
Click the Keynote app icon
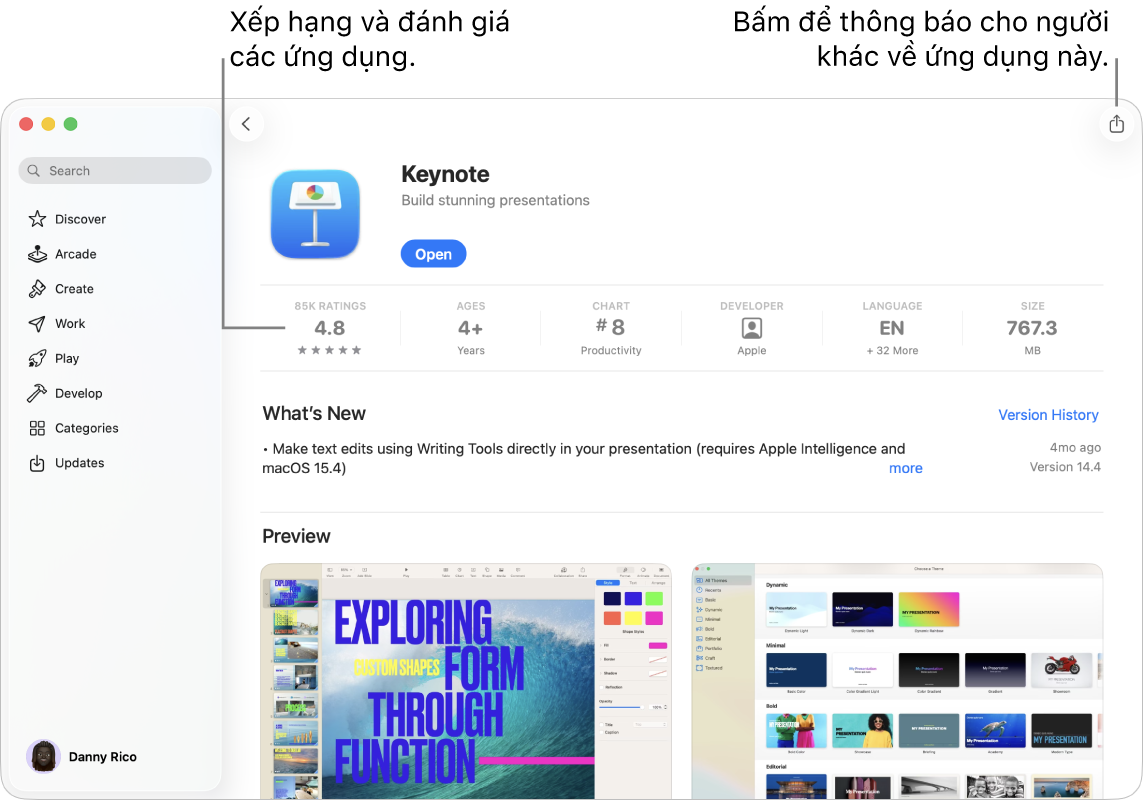pos(315,214)
